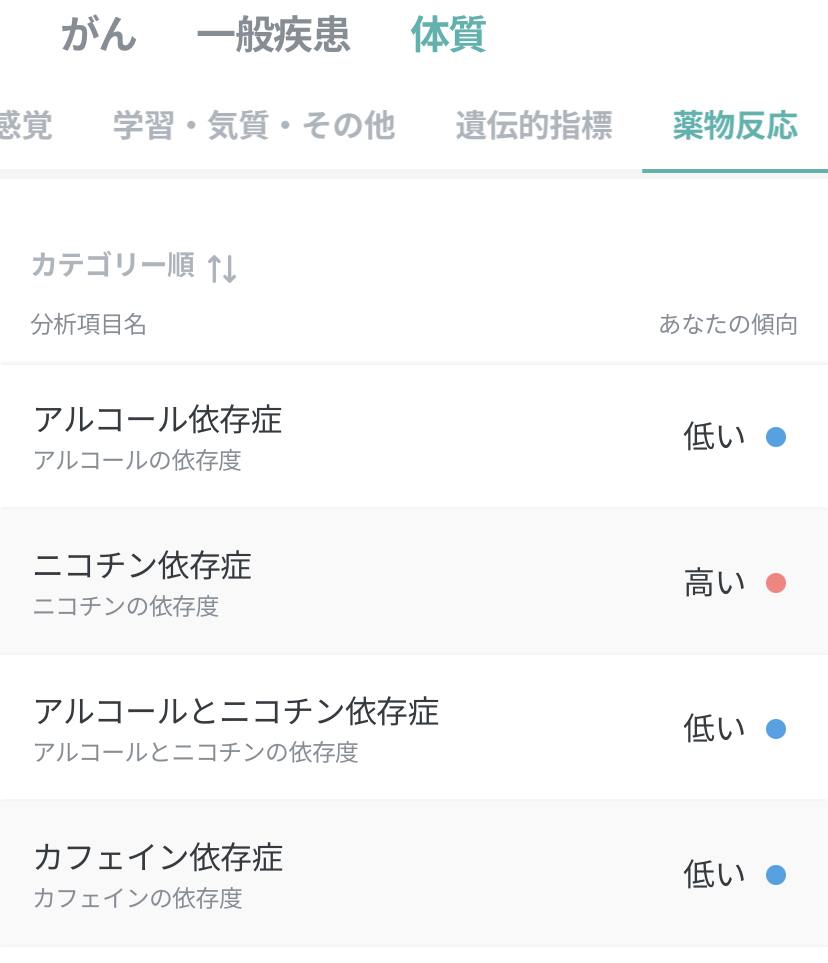
Task: Open the 学習・気質・その他 subtab
Action: [x=254, y=125]
